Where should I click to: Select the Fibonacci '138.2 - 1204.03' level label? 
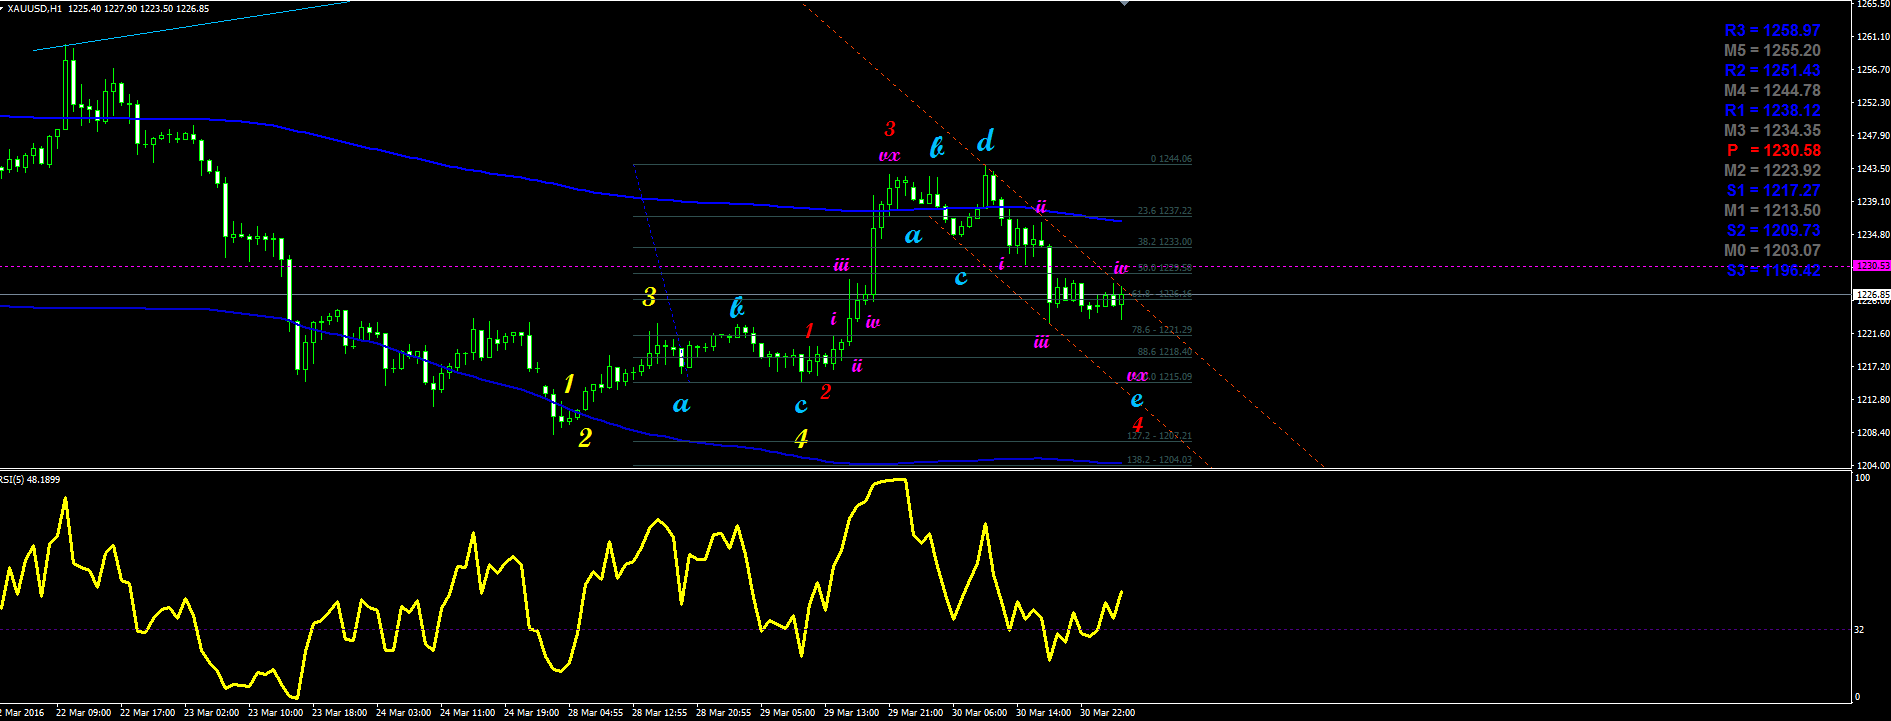coord(1159,460)
